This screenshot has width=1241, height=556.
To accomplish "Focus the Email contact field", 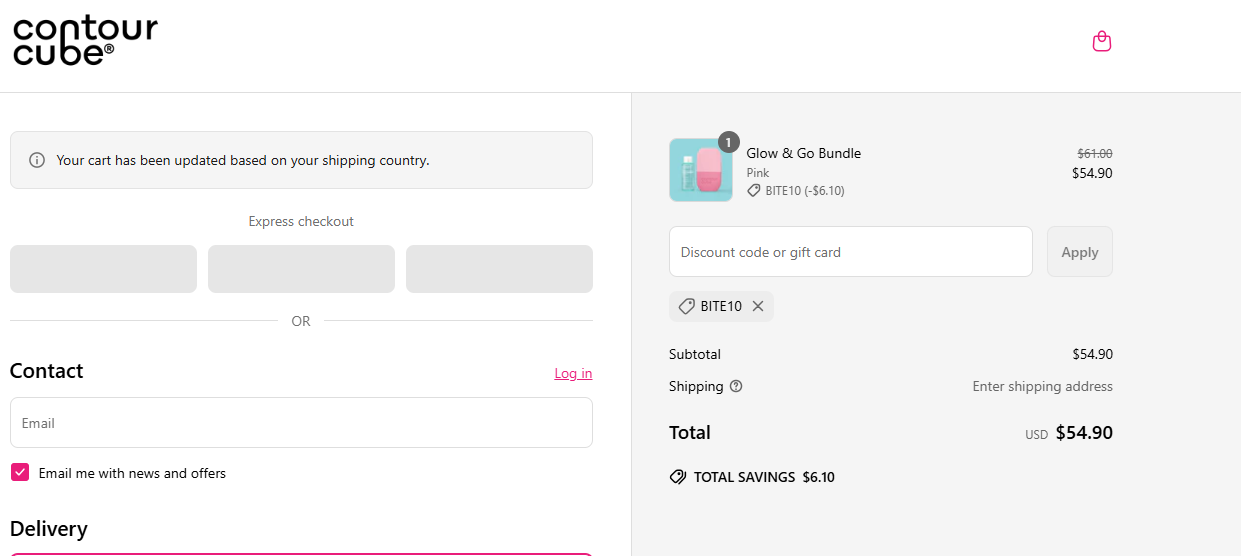I will click(x=301, y=423).
